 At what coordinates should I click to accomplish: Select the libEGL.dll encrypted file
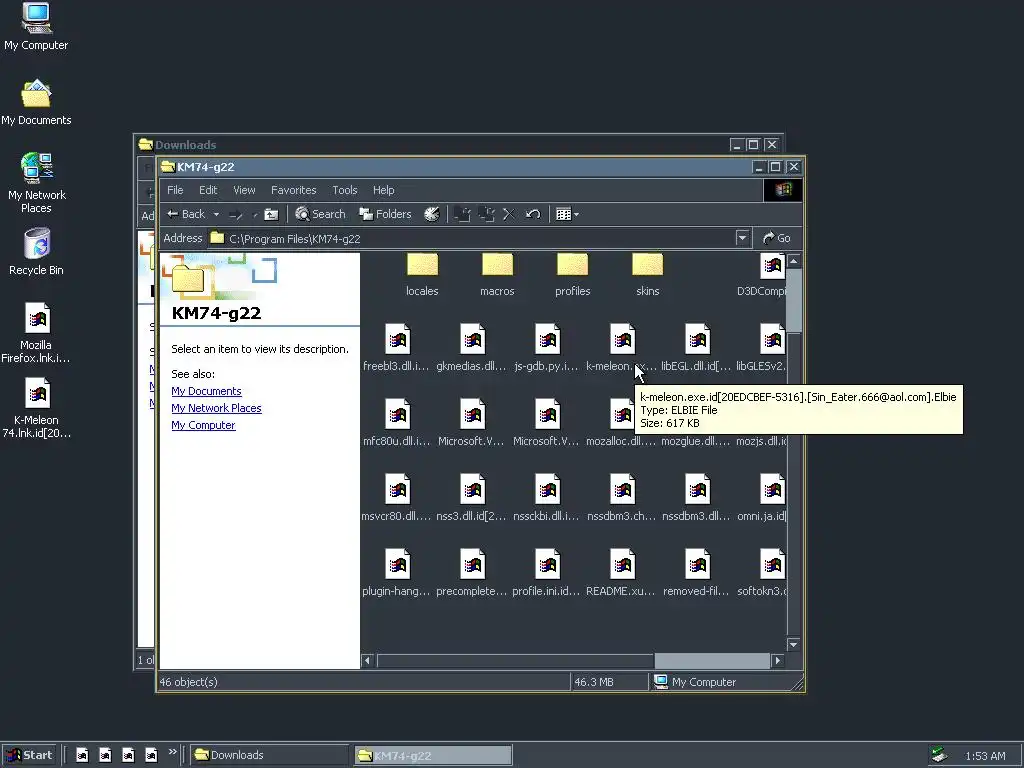pos(696,347)
